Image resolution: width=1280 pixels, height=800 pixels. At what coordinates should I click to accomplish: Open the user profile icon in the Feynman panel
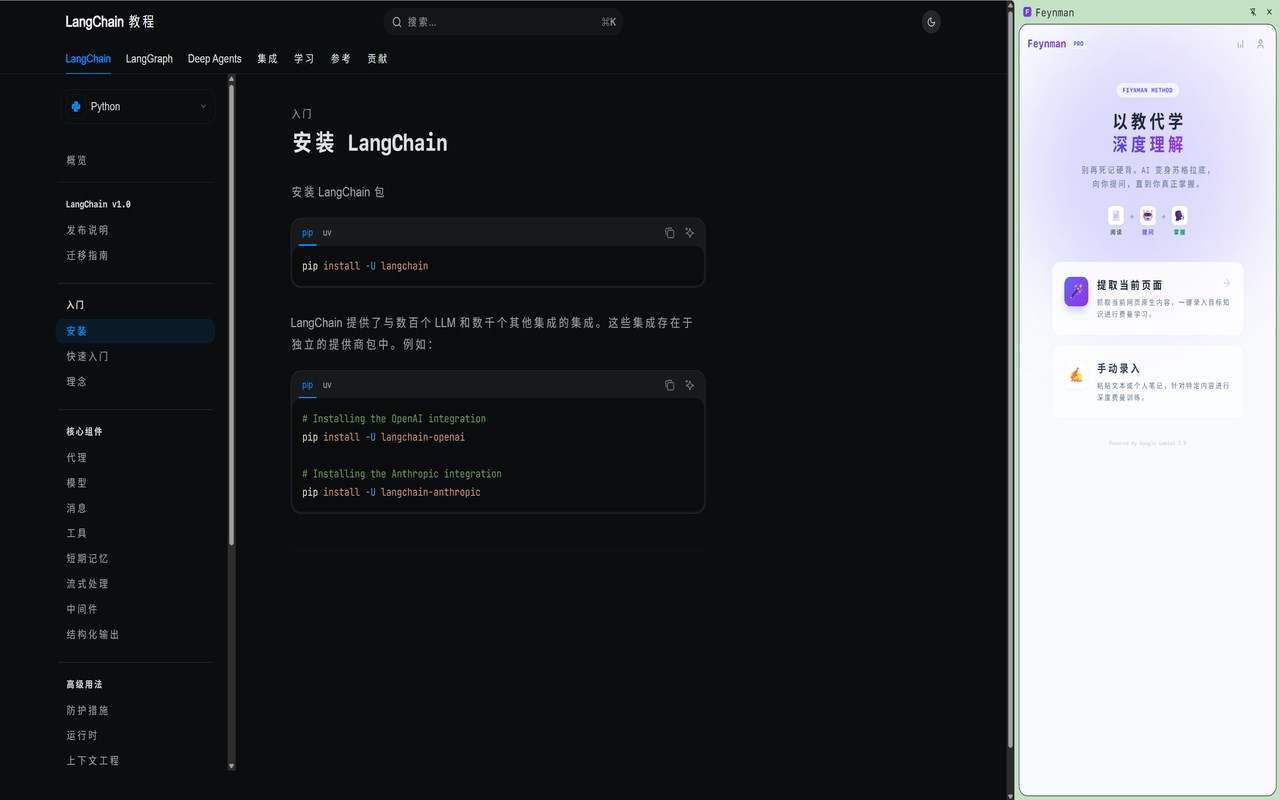coord(1261,44)
